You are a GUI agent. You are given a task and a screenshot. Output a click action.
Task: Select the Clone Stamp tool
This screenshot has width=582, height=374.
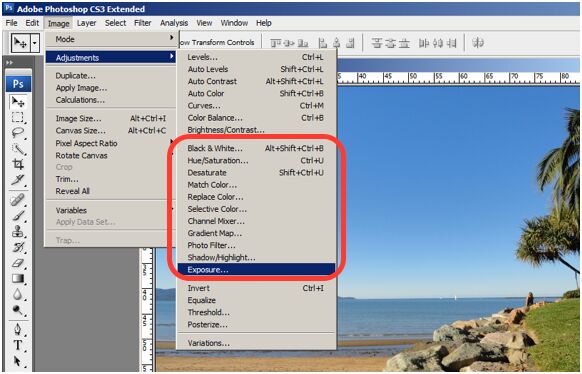pyautogui.click(x=18, y=231)
